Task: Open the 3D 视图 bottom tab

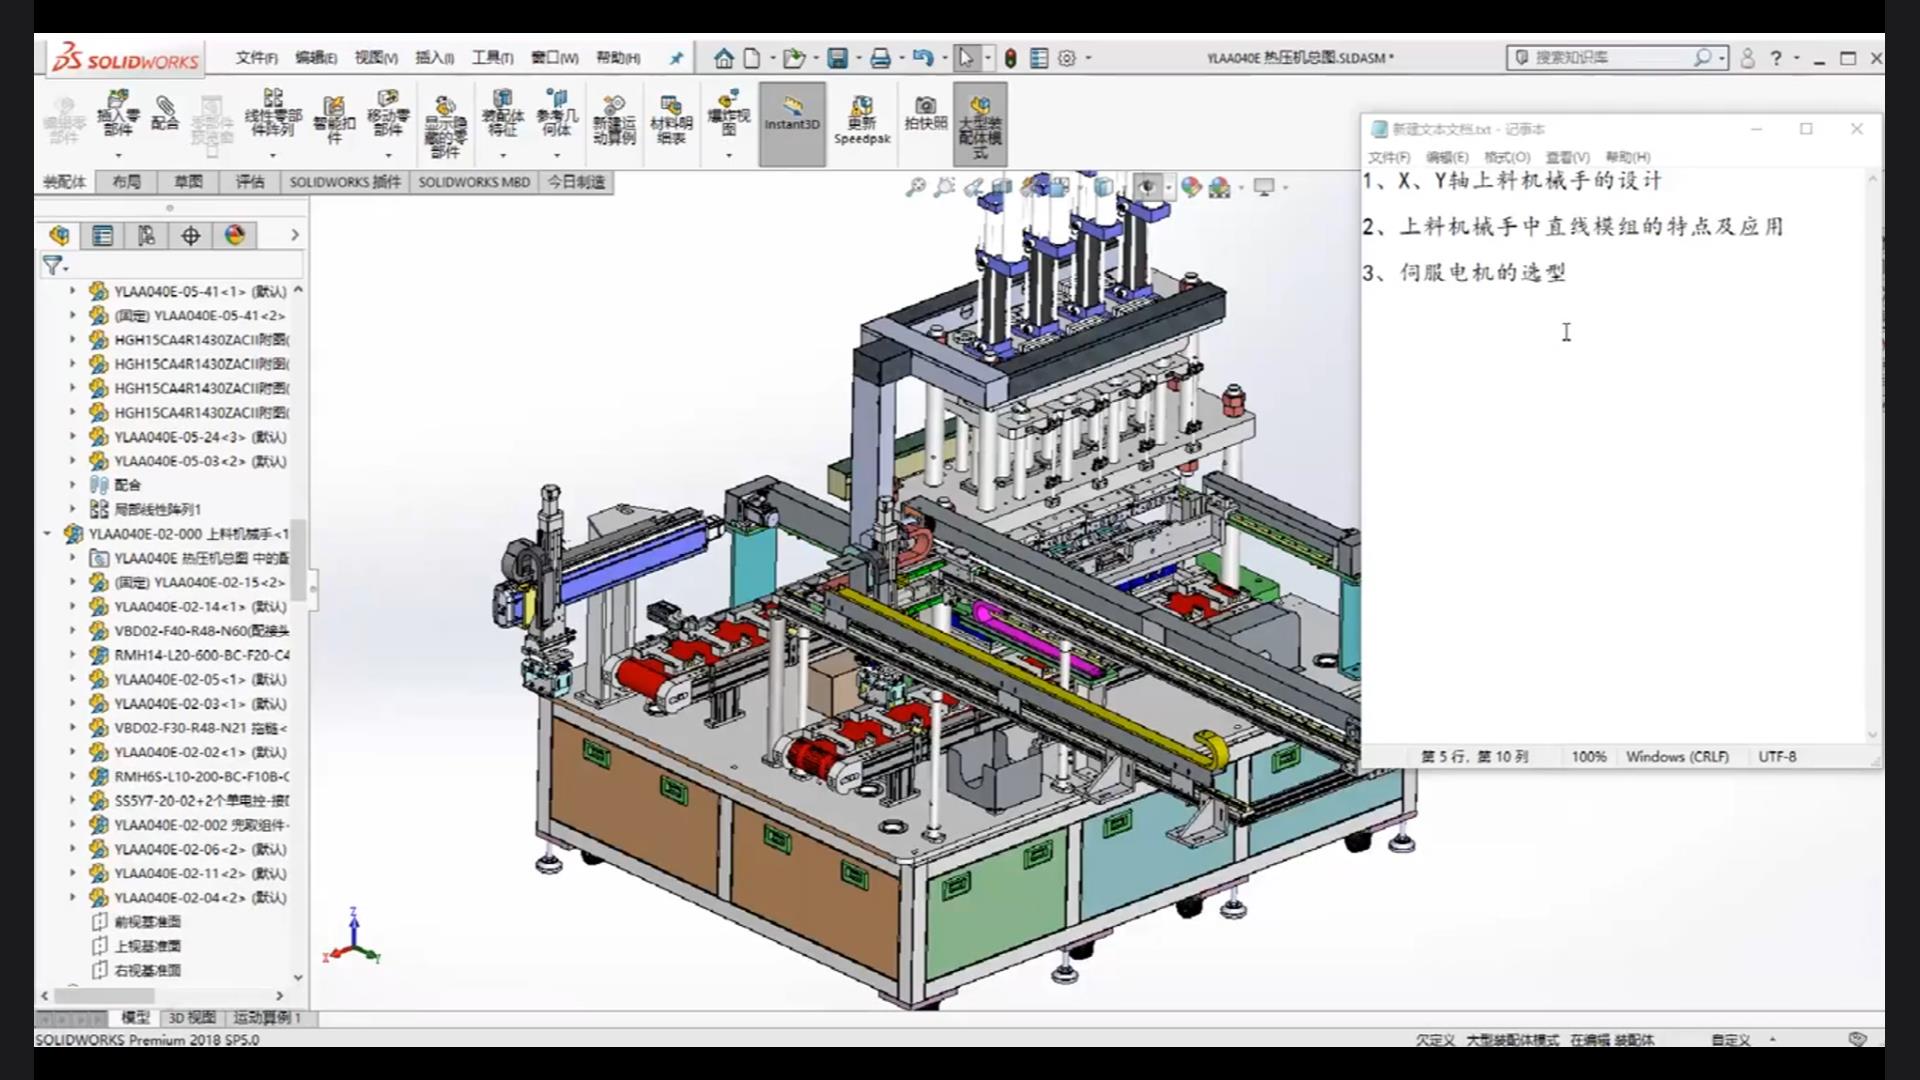Action: (192, 1018)
